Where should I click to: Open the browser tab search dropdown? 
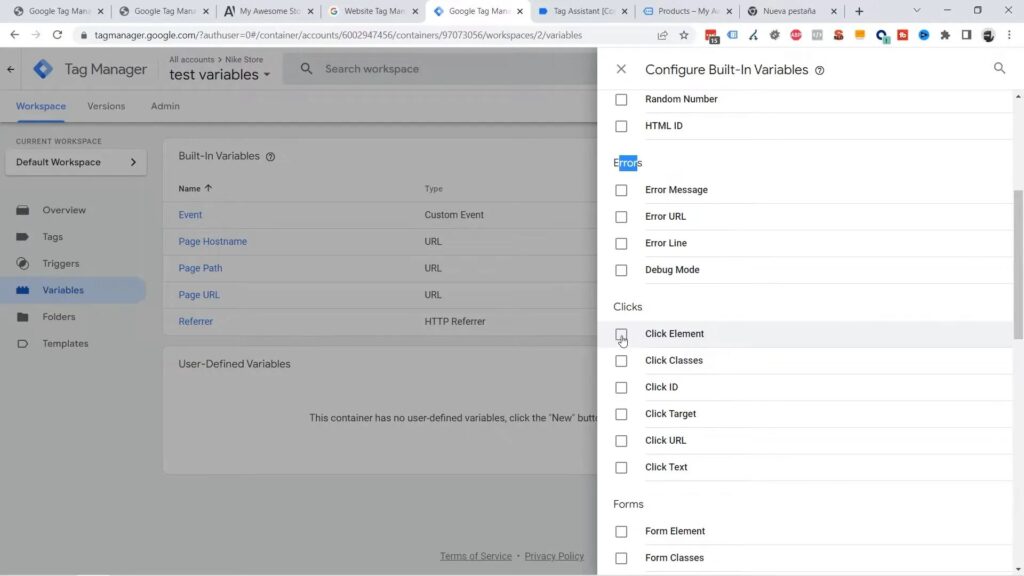click(917, 11)
